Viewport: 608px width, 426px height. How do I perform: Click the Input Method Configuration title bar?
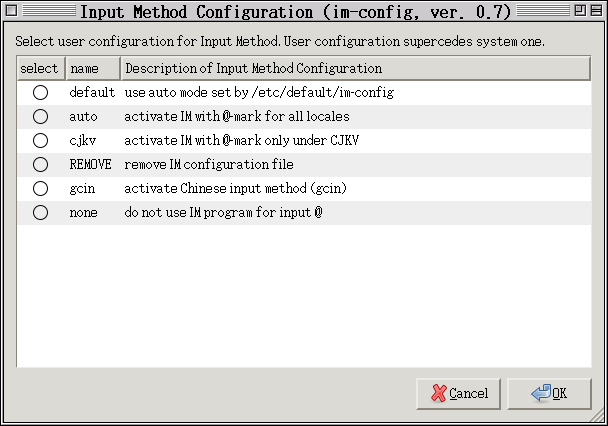click(295, 12)
